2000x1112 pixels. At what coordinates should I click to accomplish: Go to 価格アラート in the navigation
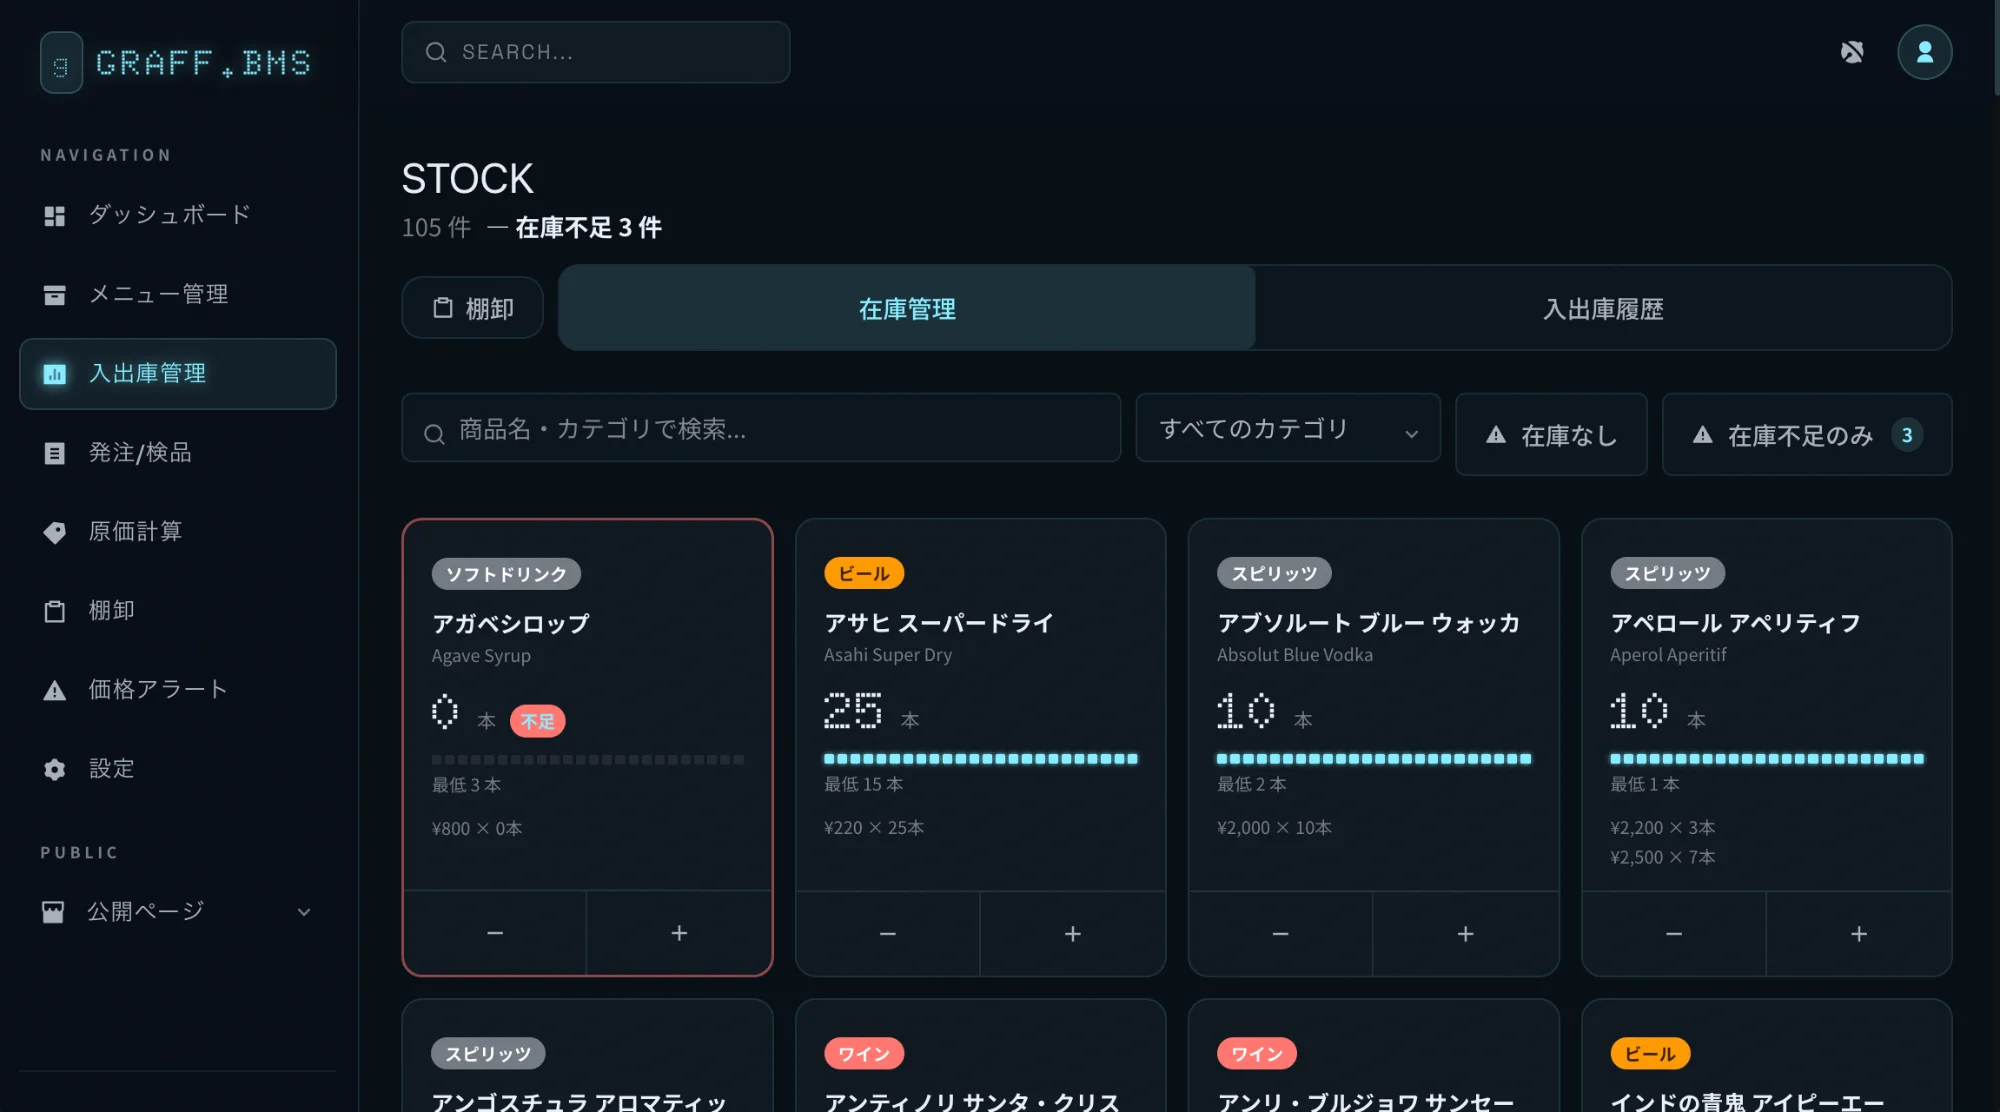pyautogui.click(x=178, y=690)
